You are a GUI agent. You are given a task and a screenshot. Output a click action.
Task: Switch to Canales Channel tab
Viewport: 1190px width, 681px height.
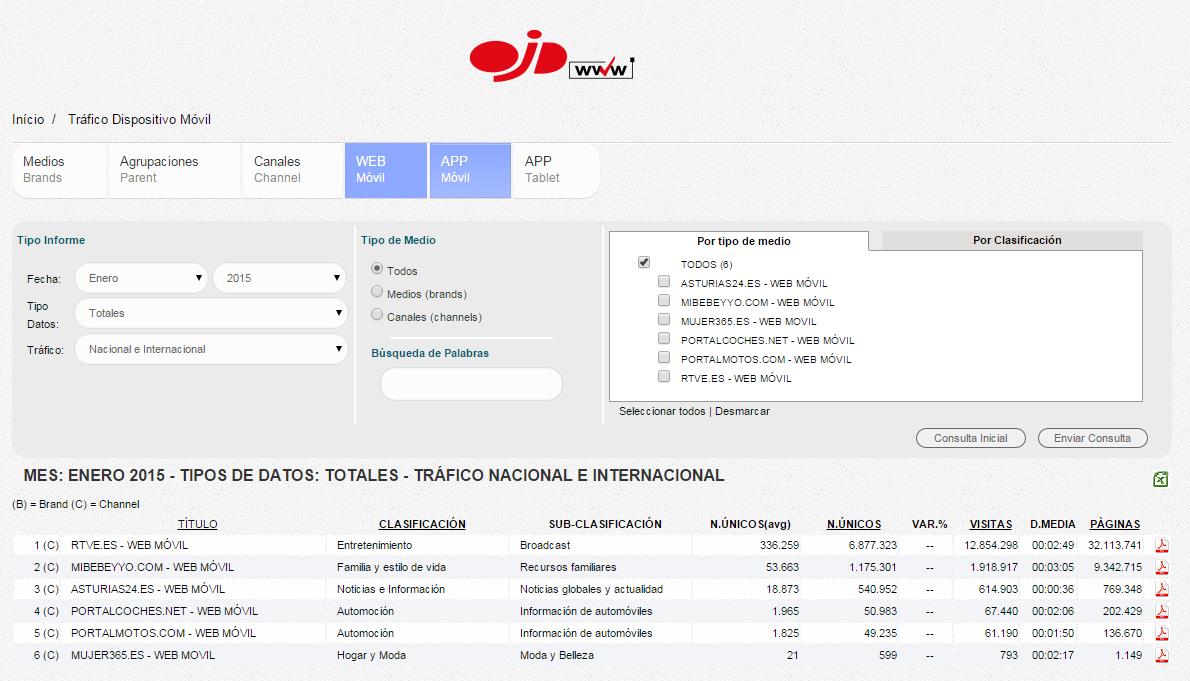pyautogui.click(x=293, y=170)
